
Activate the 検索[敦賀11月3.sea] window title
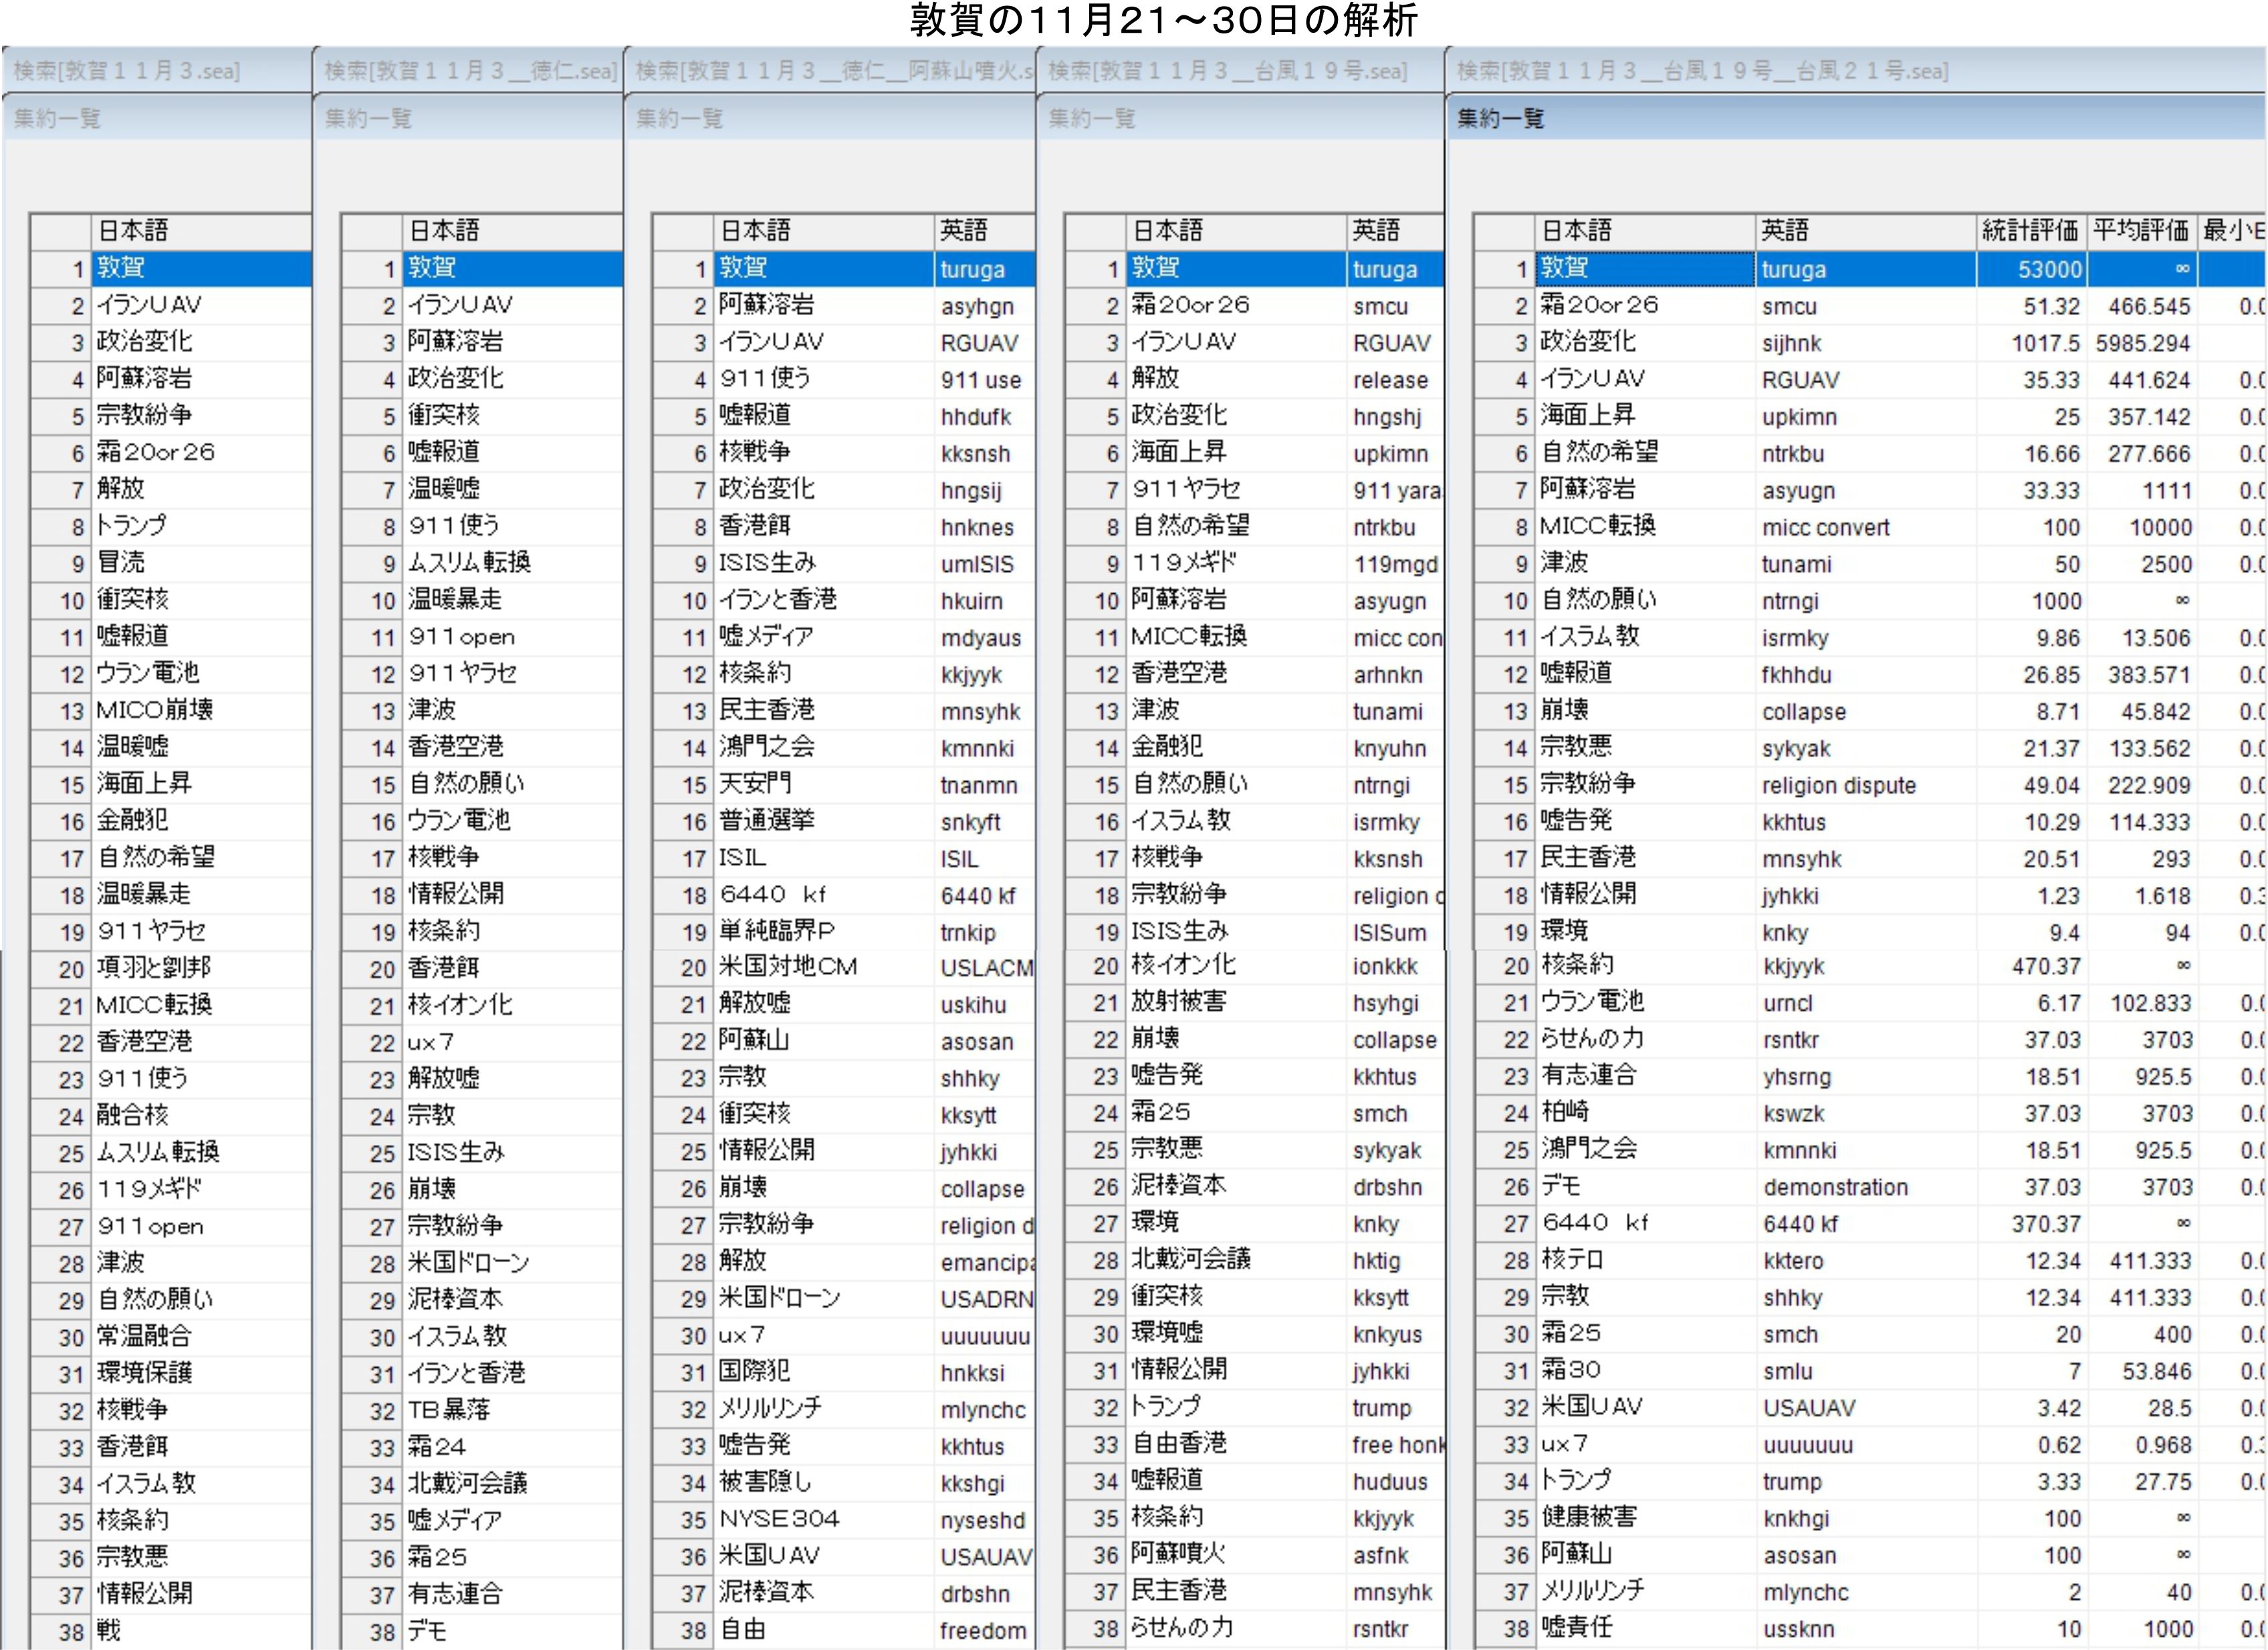pyautogui.click(x=127, y=71)
